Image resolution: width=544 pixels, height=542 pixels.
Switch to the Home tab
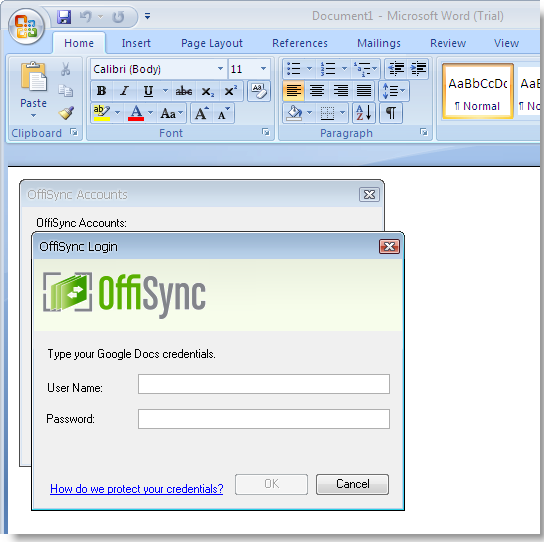[x=79, y=43]
